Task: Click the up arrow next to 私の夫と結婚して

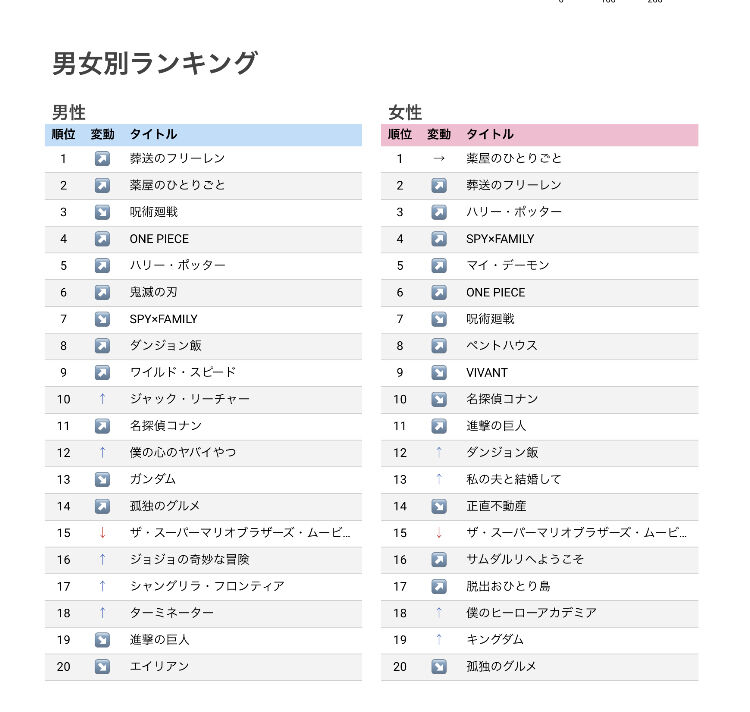Action: click(x=438, y=480)
